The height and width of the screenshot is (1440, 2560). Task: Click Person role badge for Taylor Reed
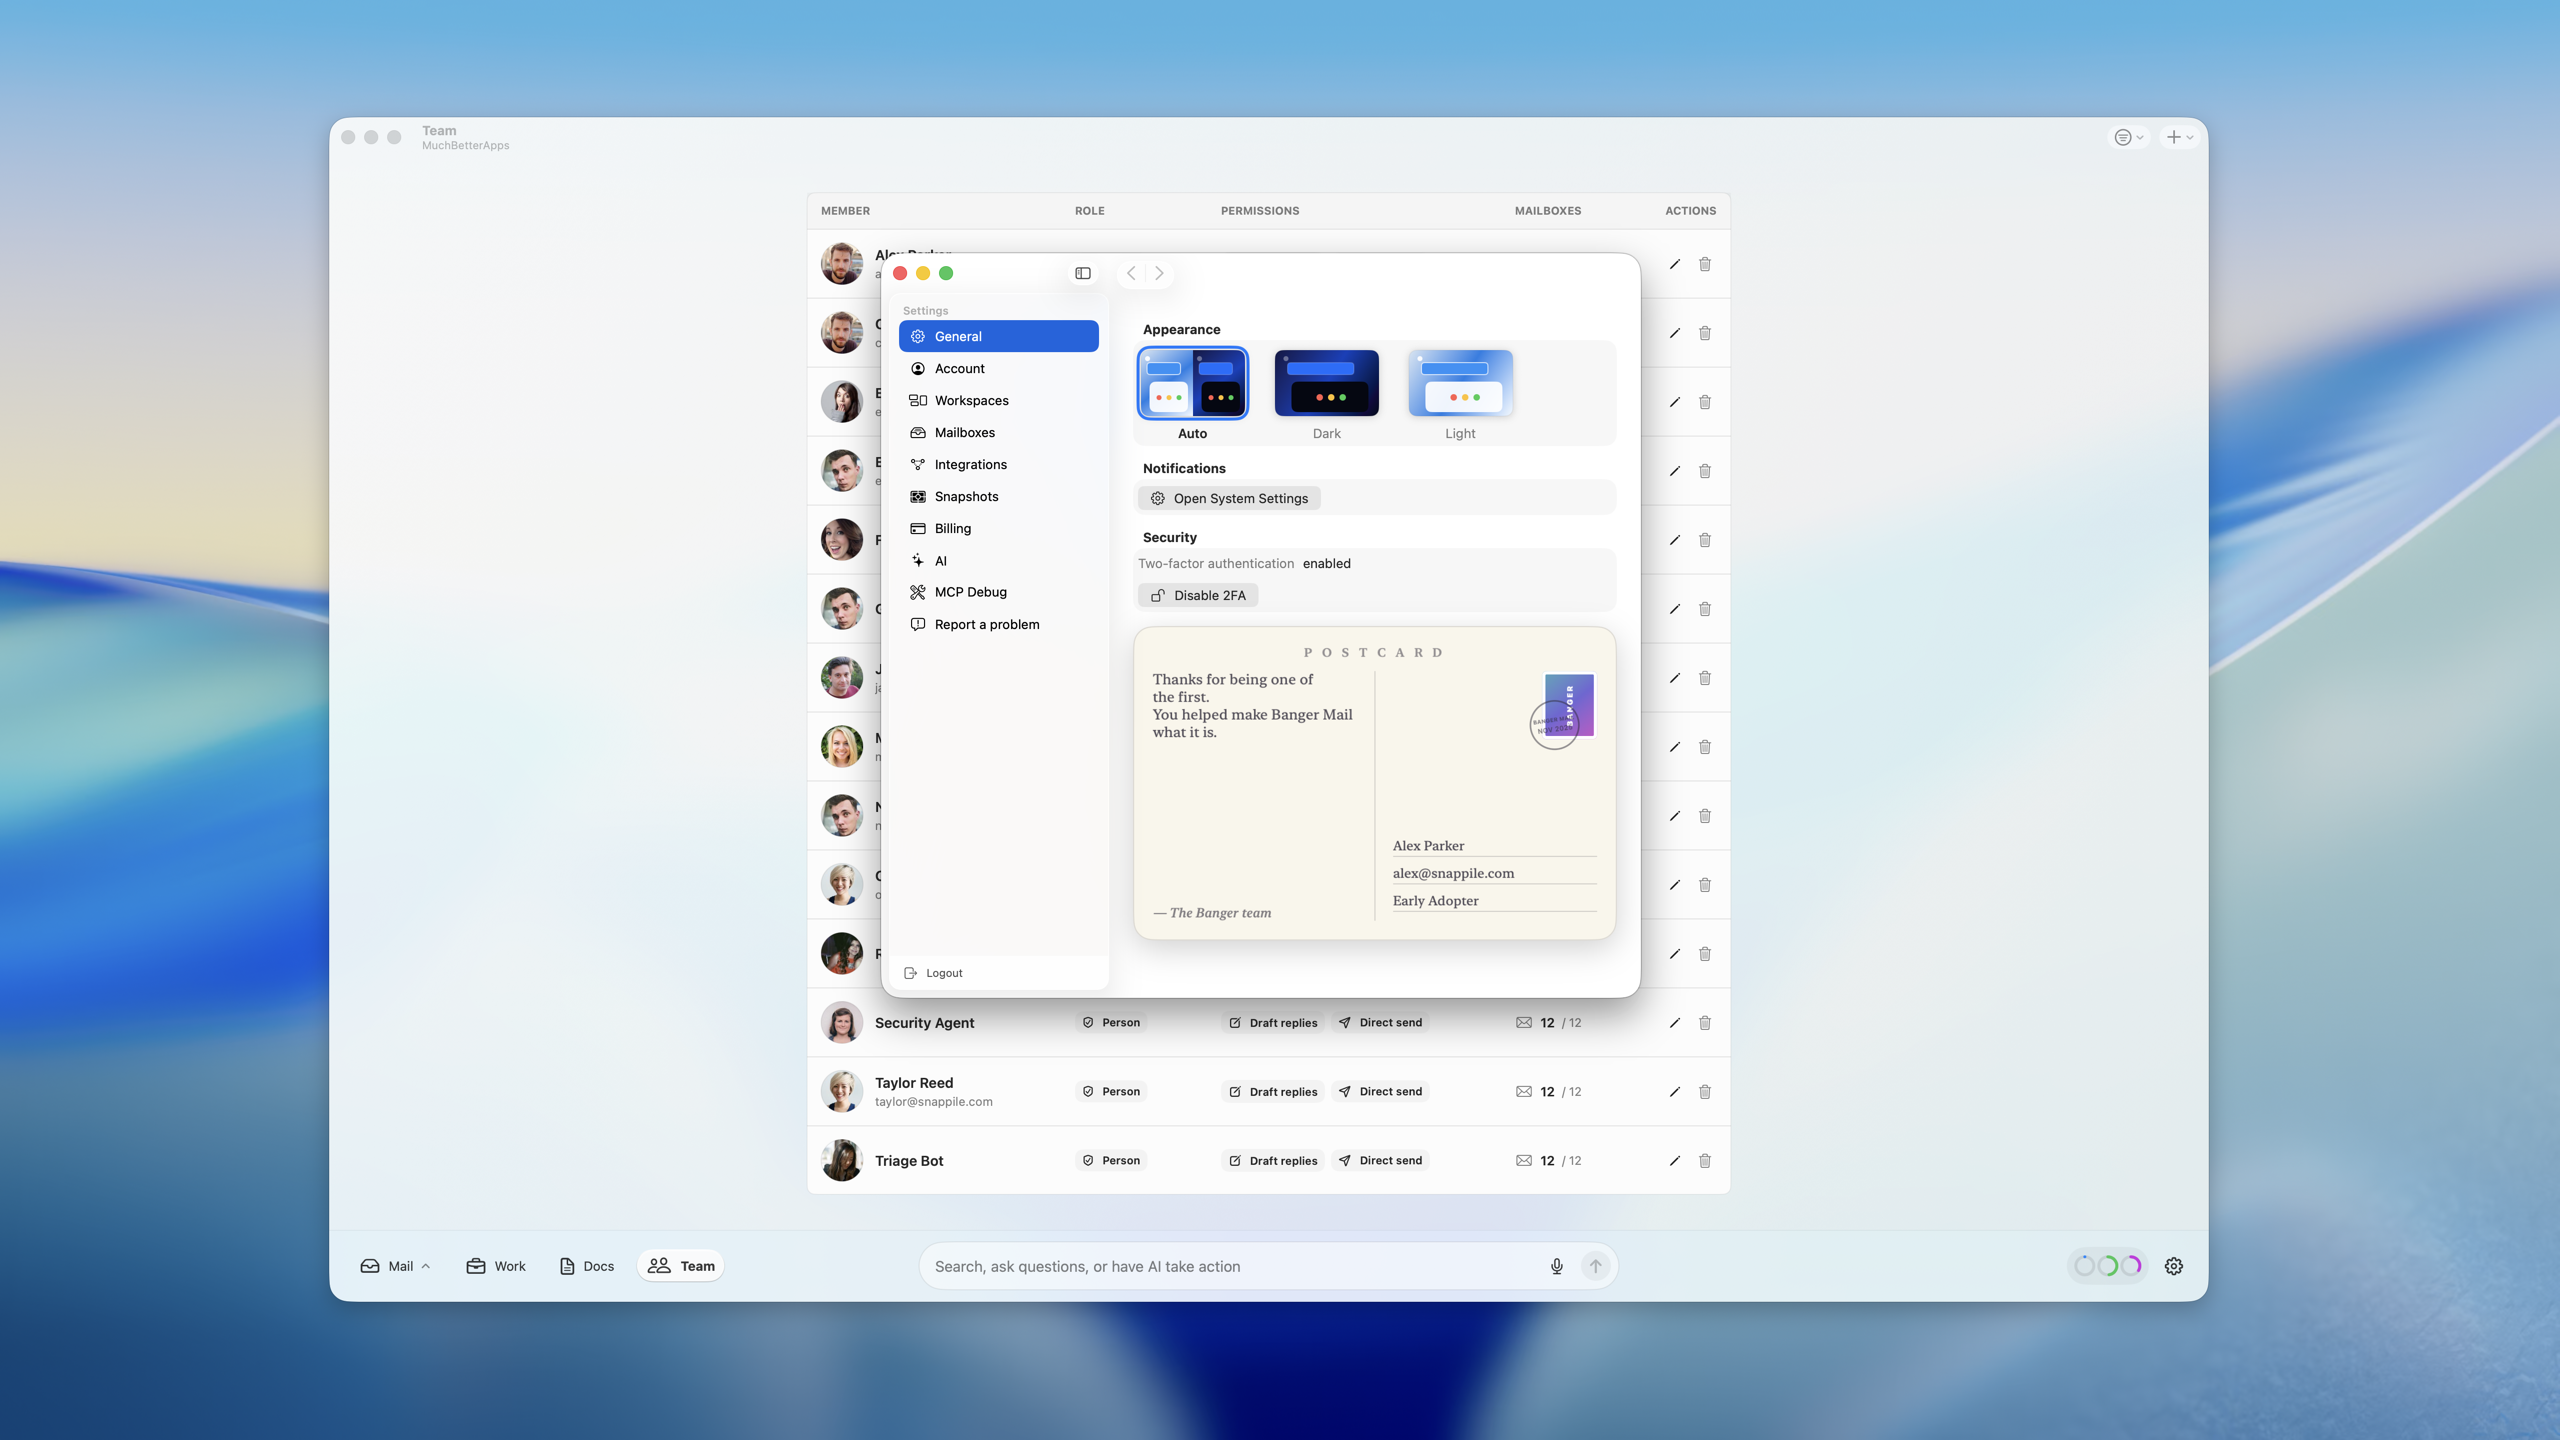[x=1111, y=1091]
